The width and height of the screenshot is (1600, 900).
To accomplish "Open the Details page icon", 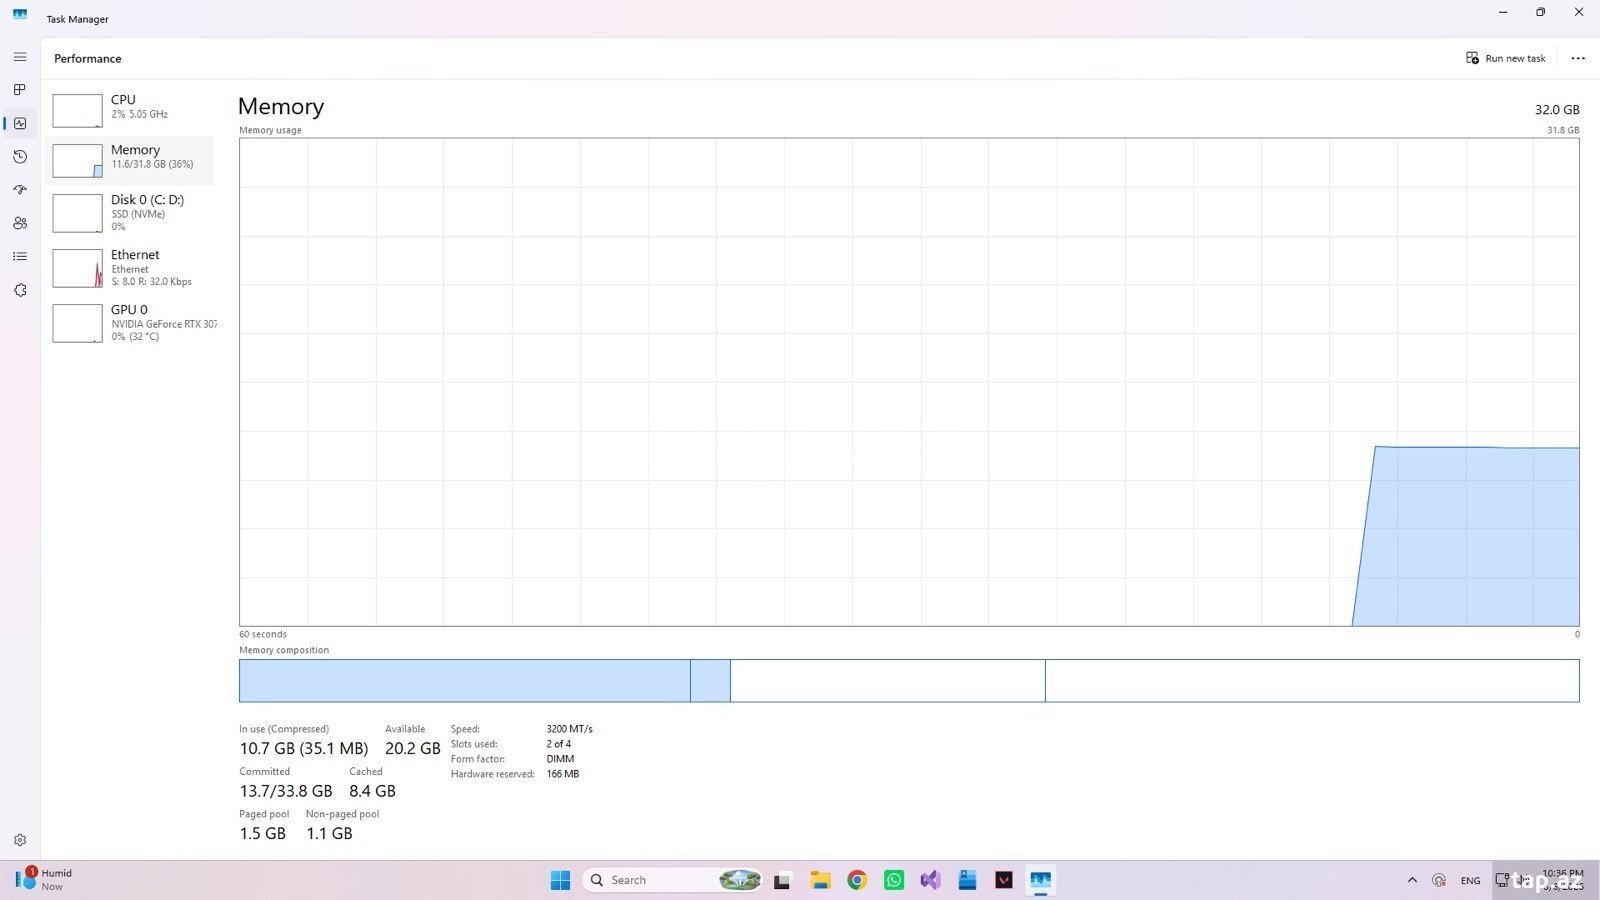I will pos(20,257).
